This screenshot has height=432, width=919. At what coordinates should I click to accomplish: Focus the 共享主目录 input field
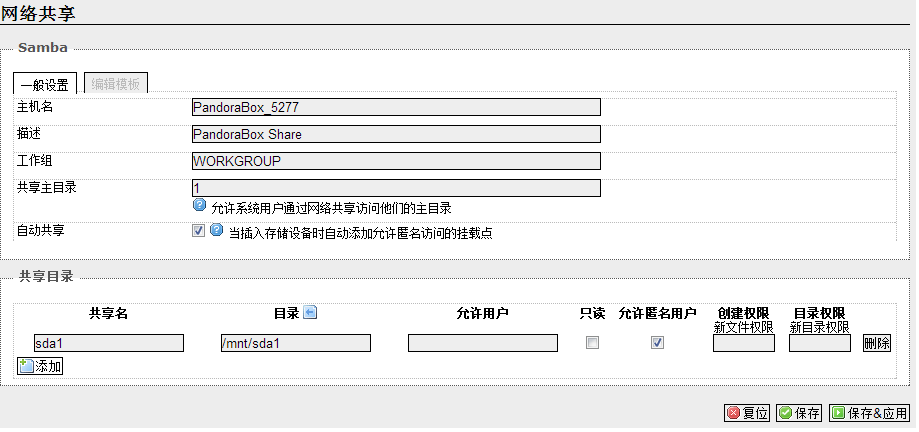[396, 188]
